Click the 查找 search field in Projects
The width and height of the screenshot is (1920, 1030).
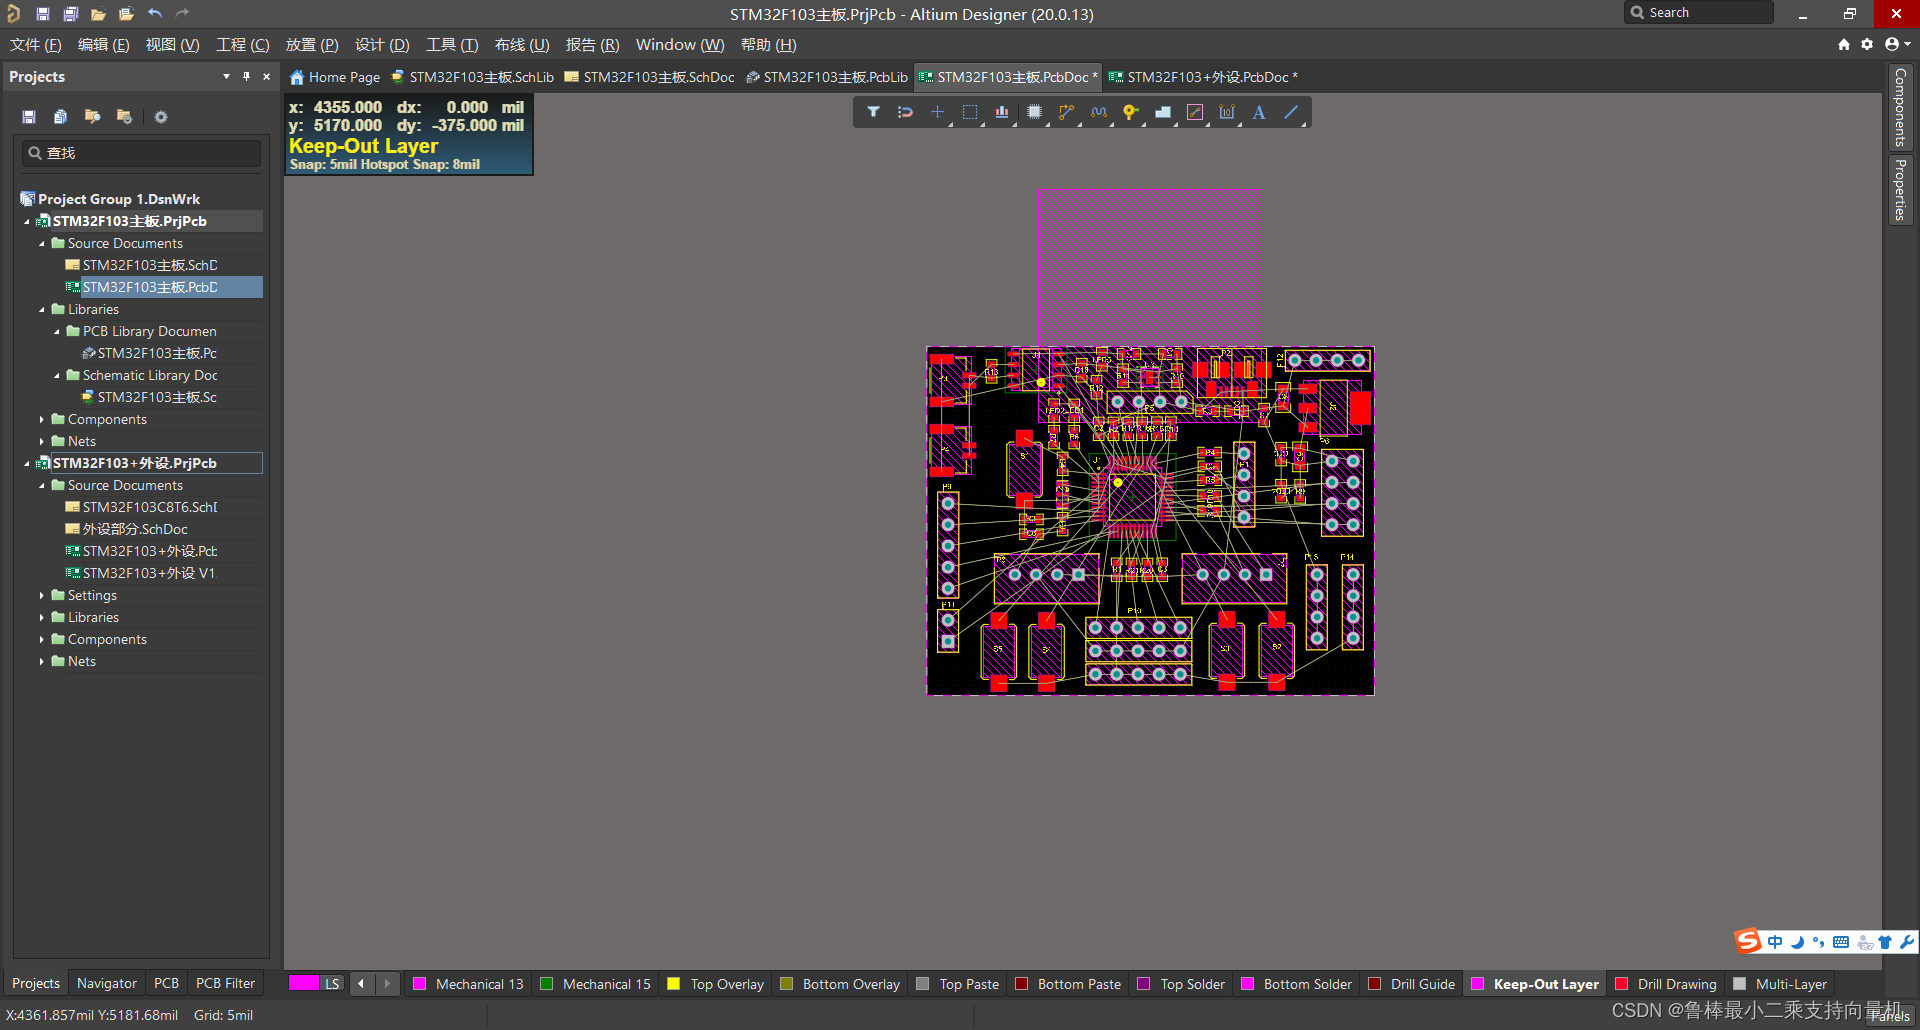[142, 153]
